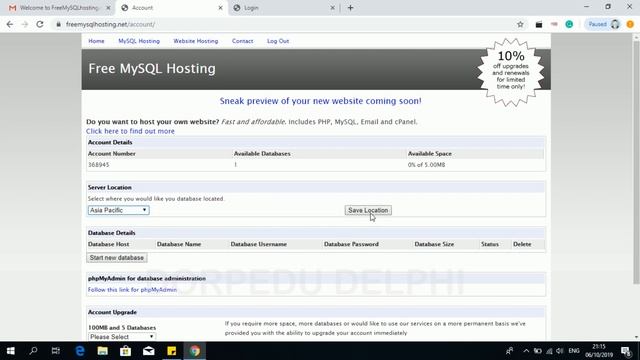Select the Account tab
This screenshot has width=640, height=360.
pos(171,8)
